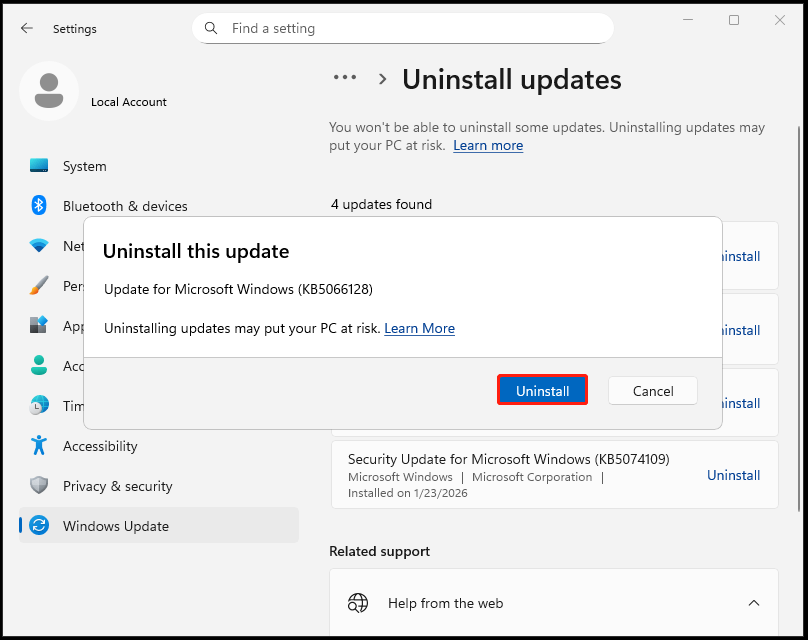The image size is (808, 640).
Task: Open Bluetooth & devices settings
Action: tap(37, 206)
